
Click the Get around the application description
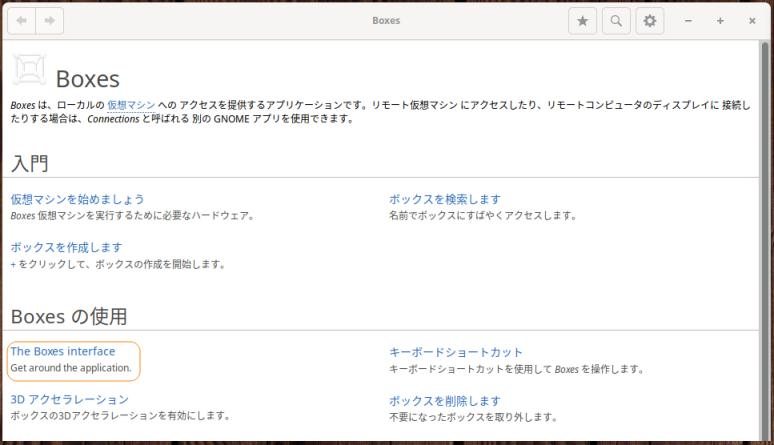(71, 368)
